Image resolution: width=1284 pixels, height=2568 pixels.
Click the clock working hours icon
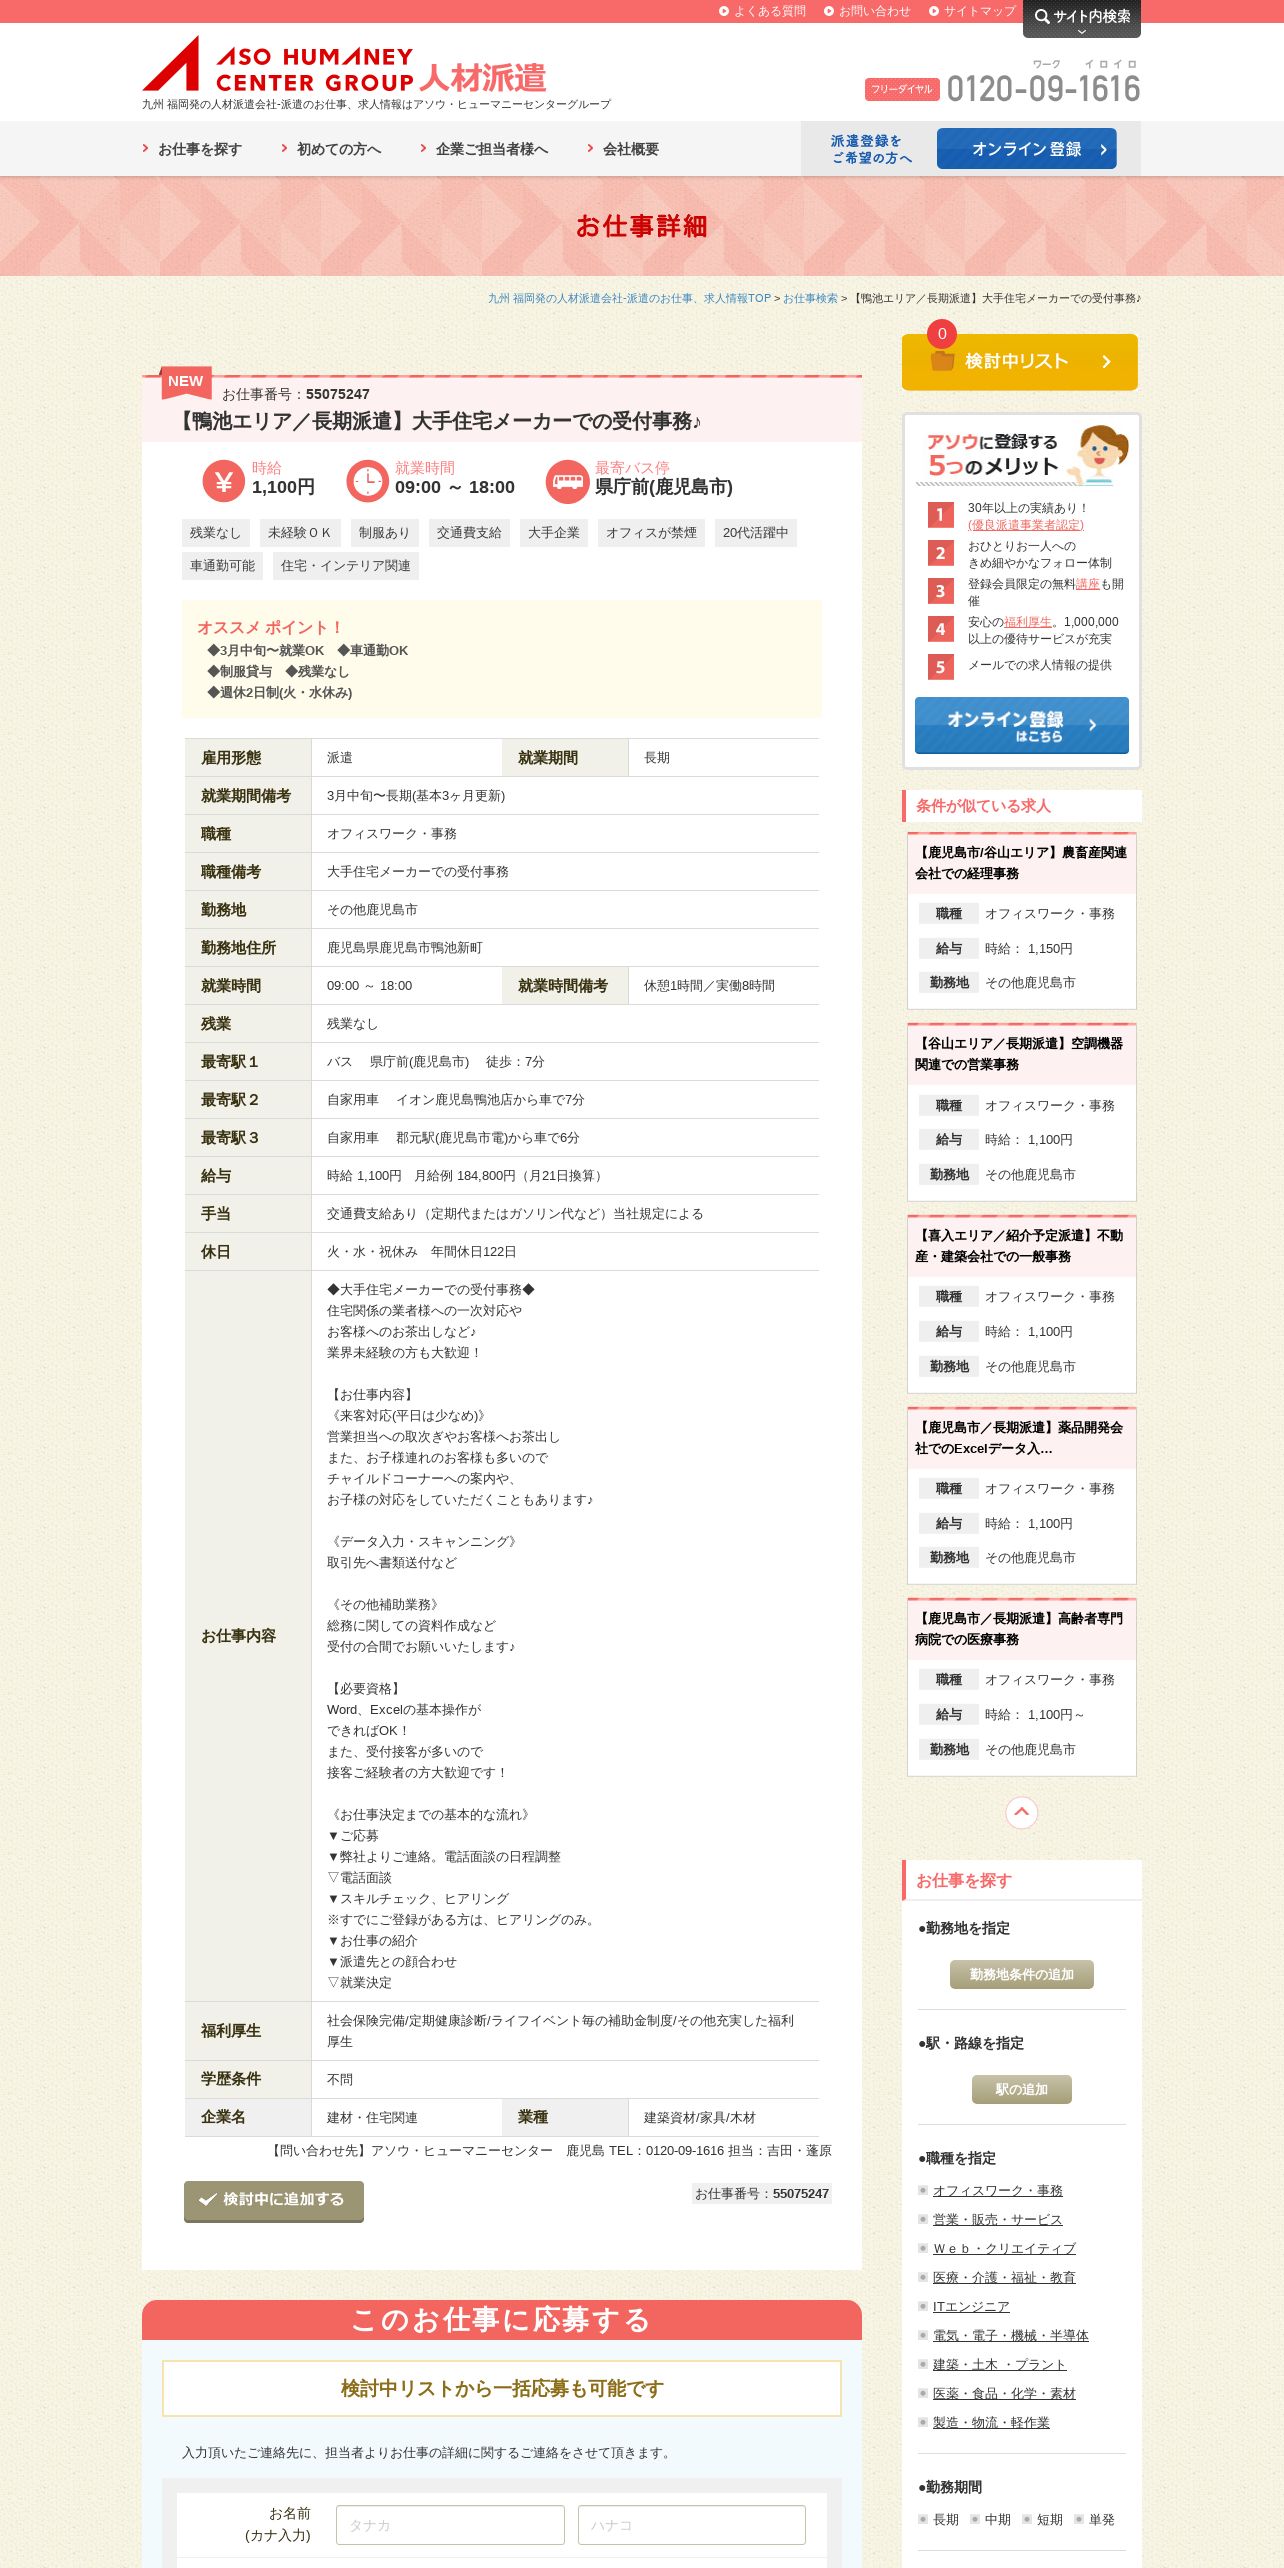367,481
